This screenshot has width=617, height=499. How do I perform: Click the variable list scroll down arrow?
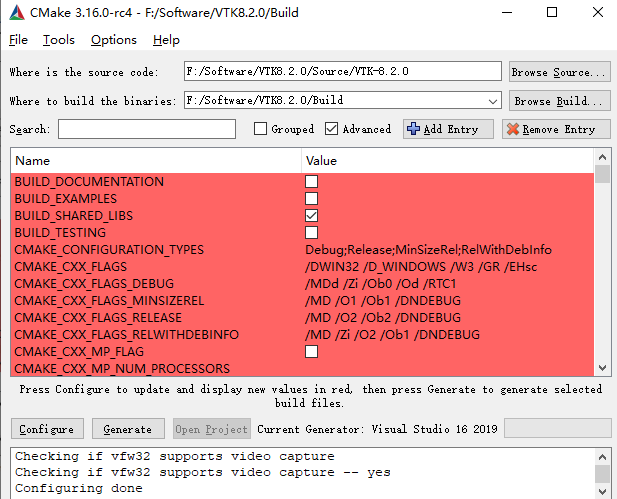click(602, 368)
